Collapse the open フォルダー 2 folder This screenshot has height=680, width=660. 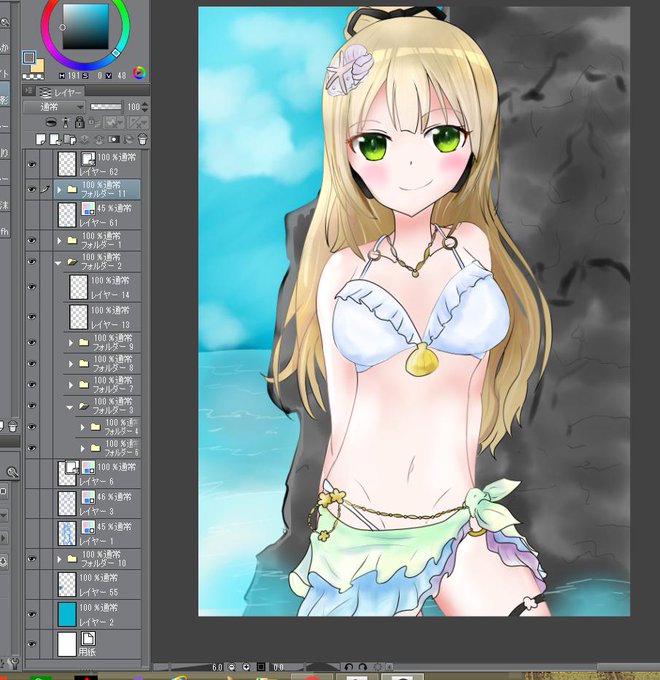[x=58, y=262]
